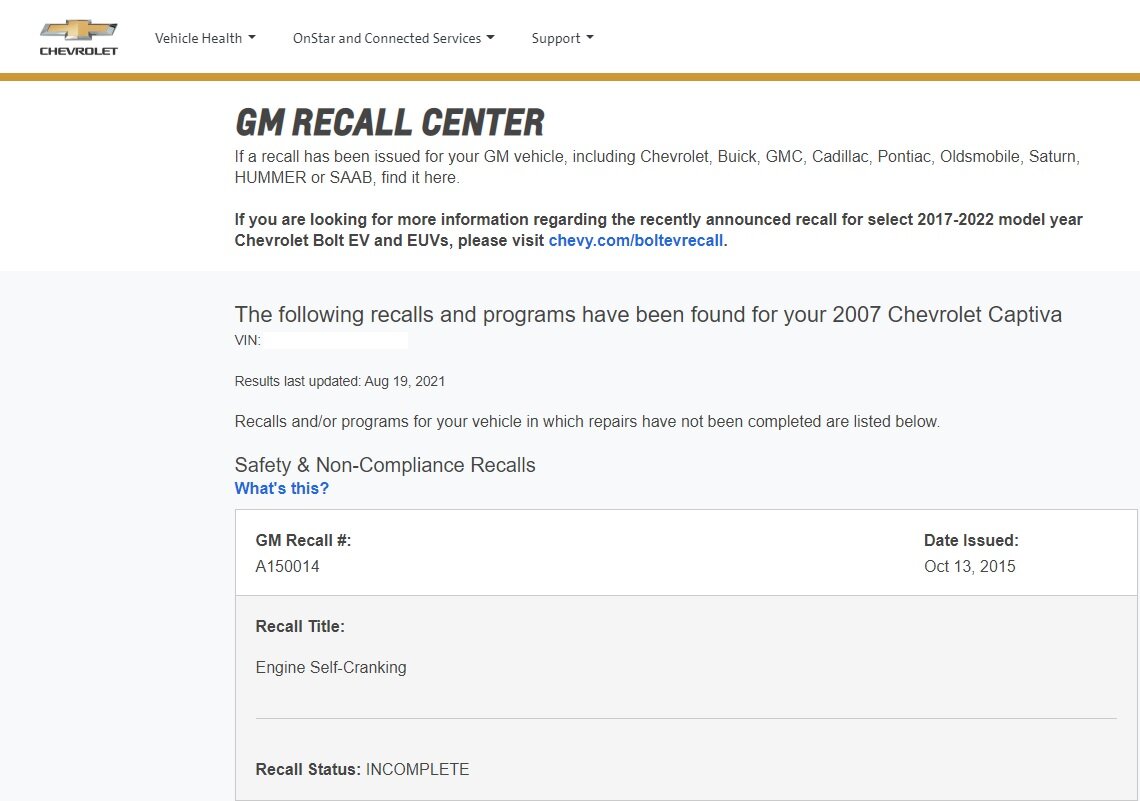Click the Chevrolet bowtie logo
This screenshot has height=801, width=1140.
click(x=78, y=30)
